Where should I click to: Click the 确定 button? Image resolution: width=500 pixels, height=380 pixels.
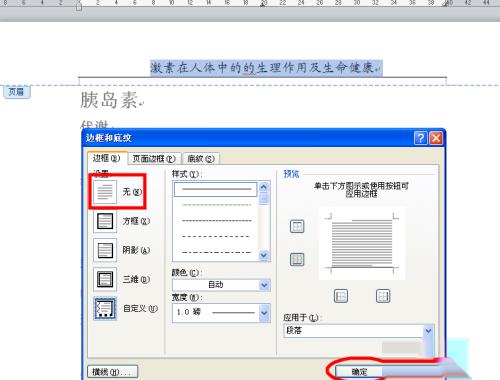click(359, 371)
